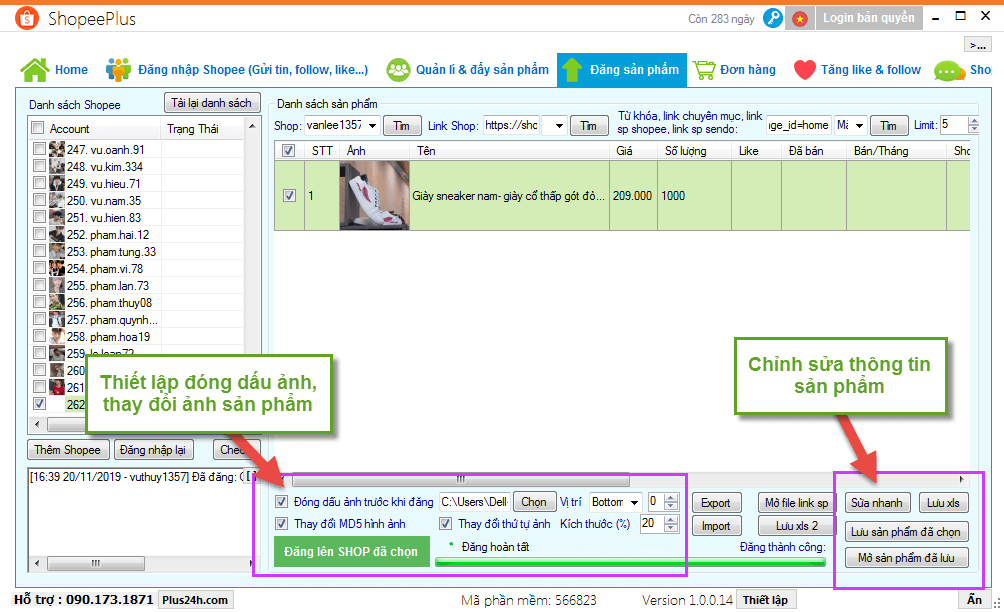Click the green chat bubble Shopee icon
The width and height of the screenshot is (1004, 612).
pyautogui.click(x=947, y=70)
